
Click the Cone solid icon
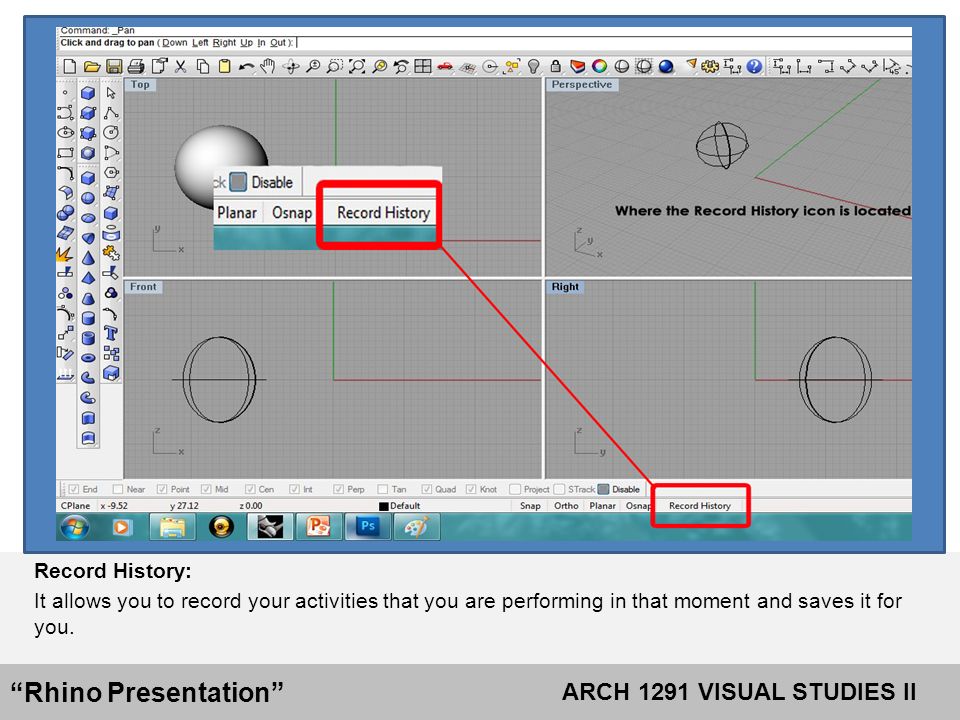point(88,258)
